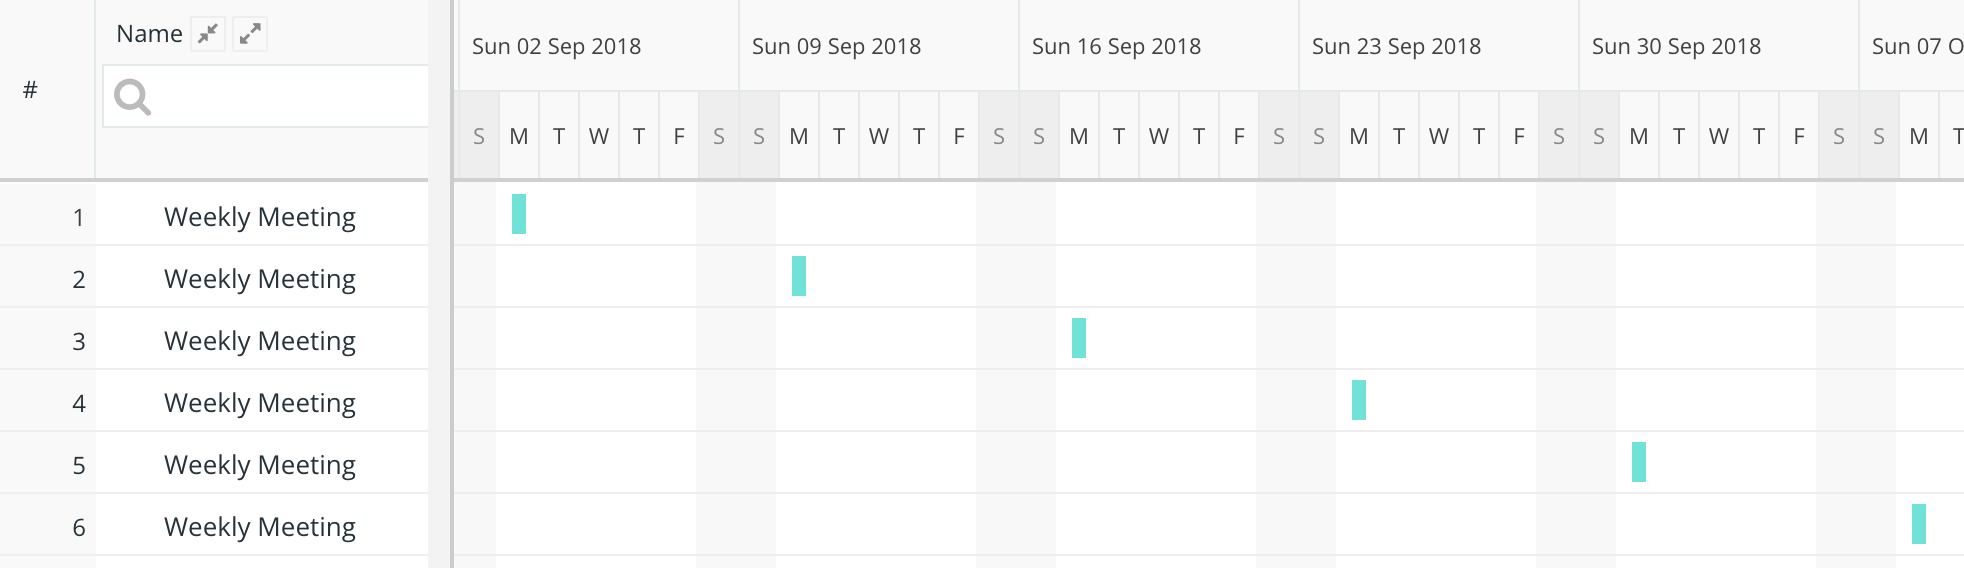Image resolution: width=1964 pixels, height=568 pixels.
Task: Click the # column header
Action: tap(30, 90)
